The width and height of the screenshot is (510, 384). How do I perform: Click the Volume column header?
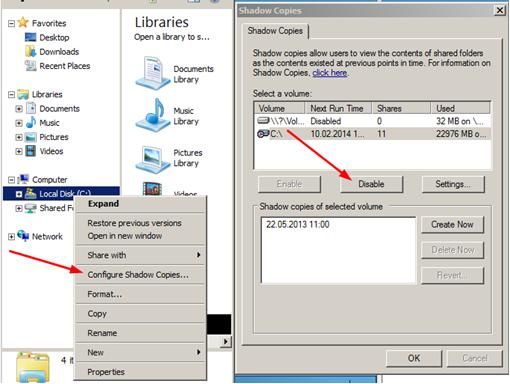click(280, 108)
